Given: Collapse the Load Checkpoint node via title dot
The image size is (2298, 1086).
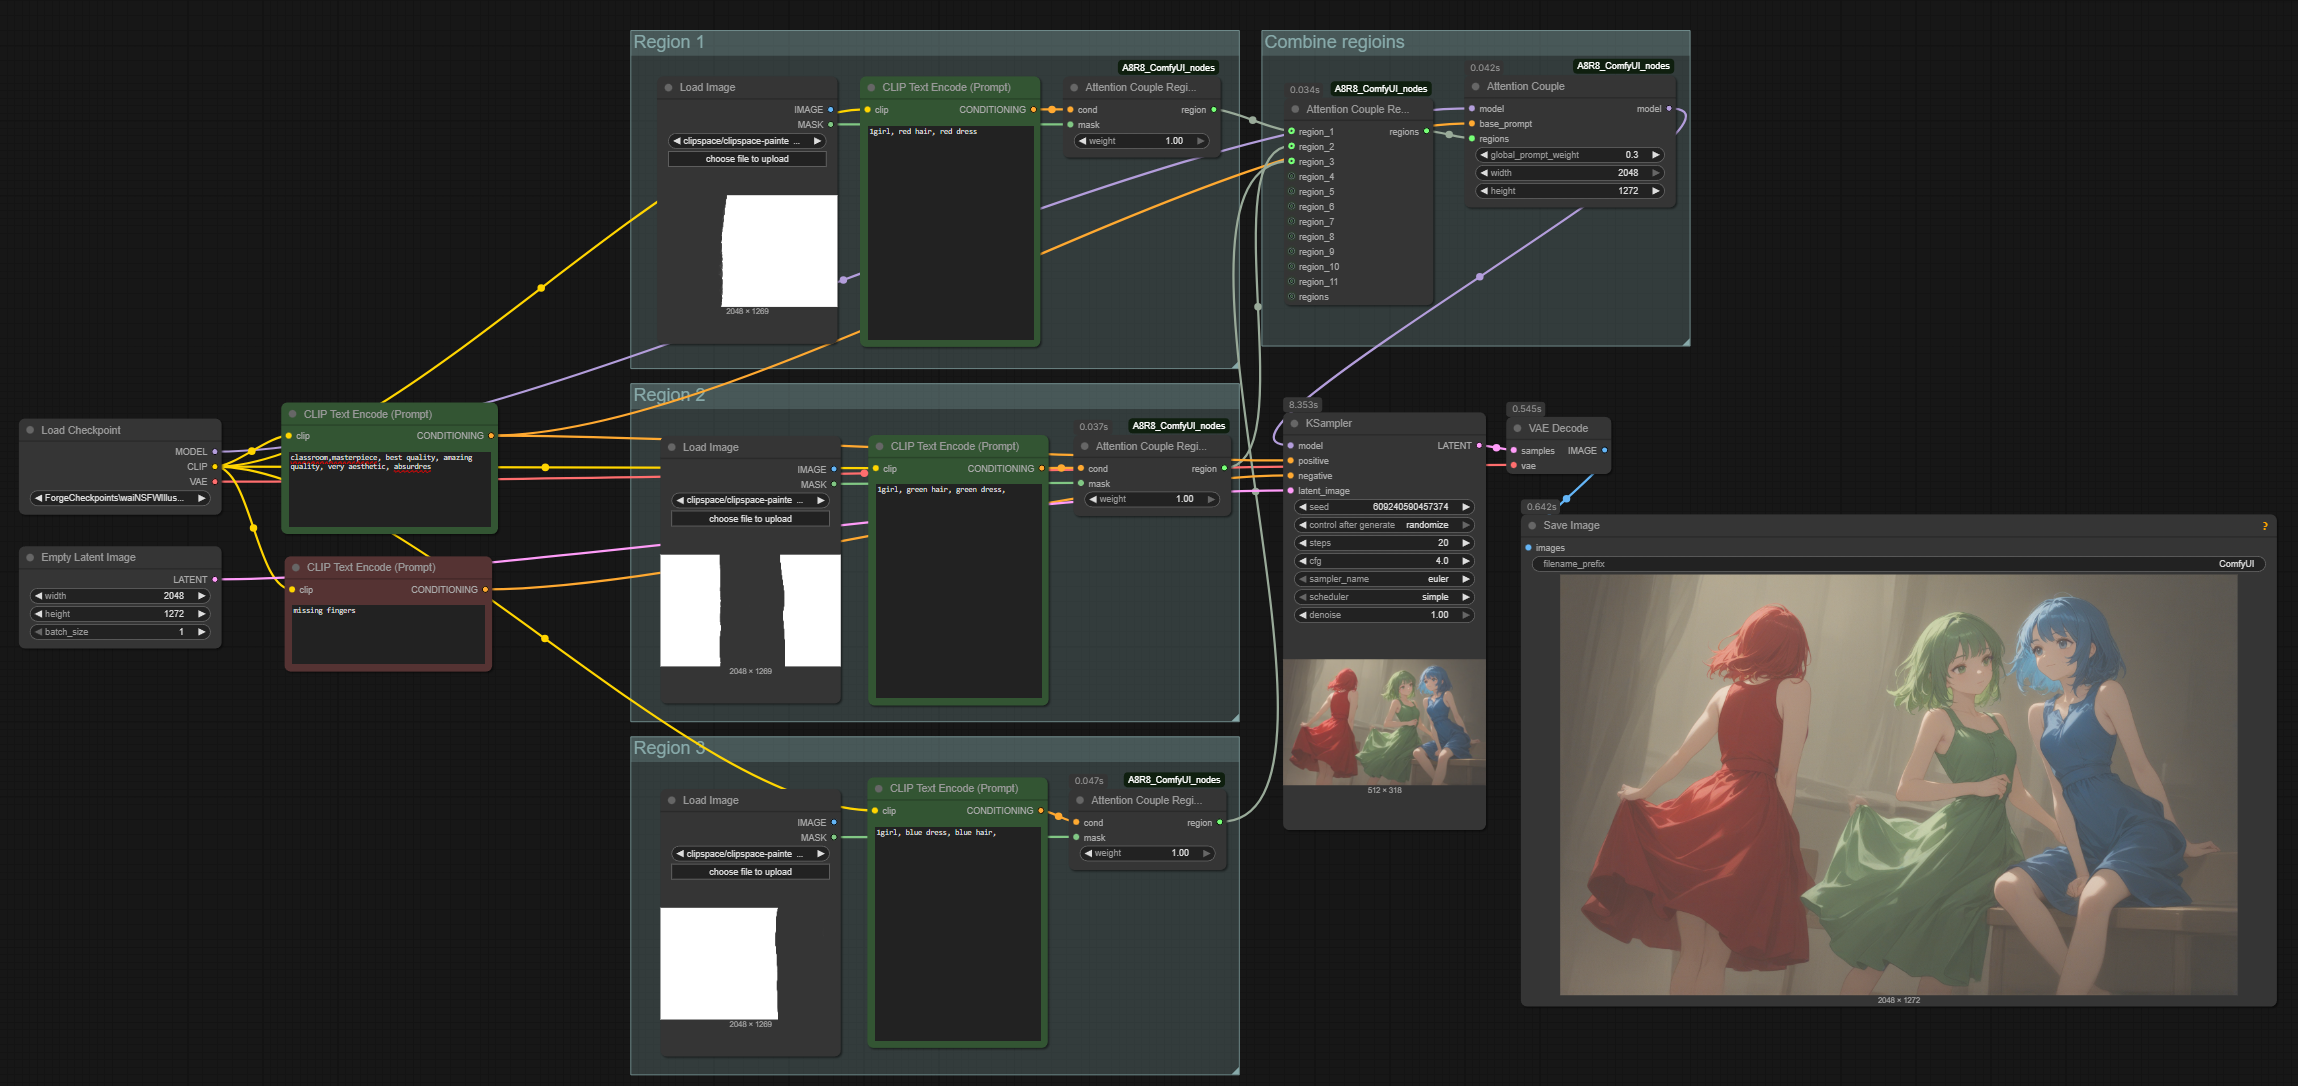Looking at the screenshot, I should tap(30, 430).
